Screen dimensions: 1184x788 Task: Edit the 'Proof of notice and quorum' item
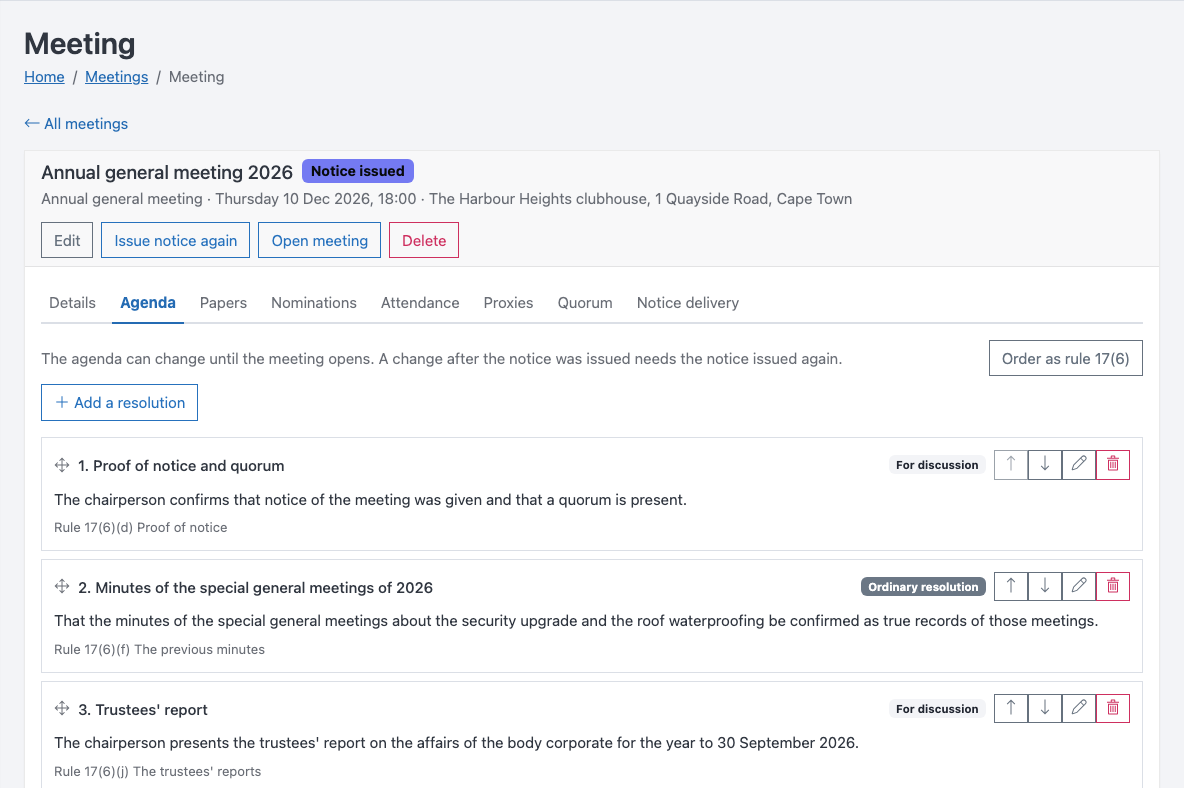coord(1079,464)
